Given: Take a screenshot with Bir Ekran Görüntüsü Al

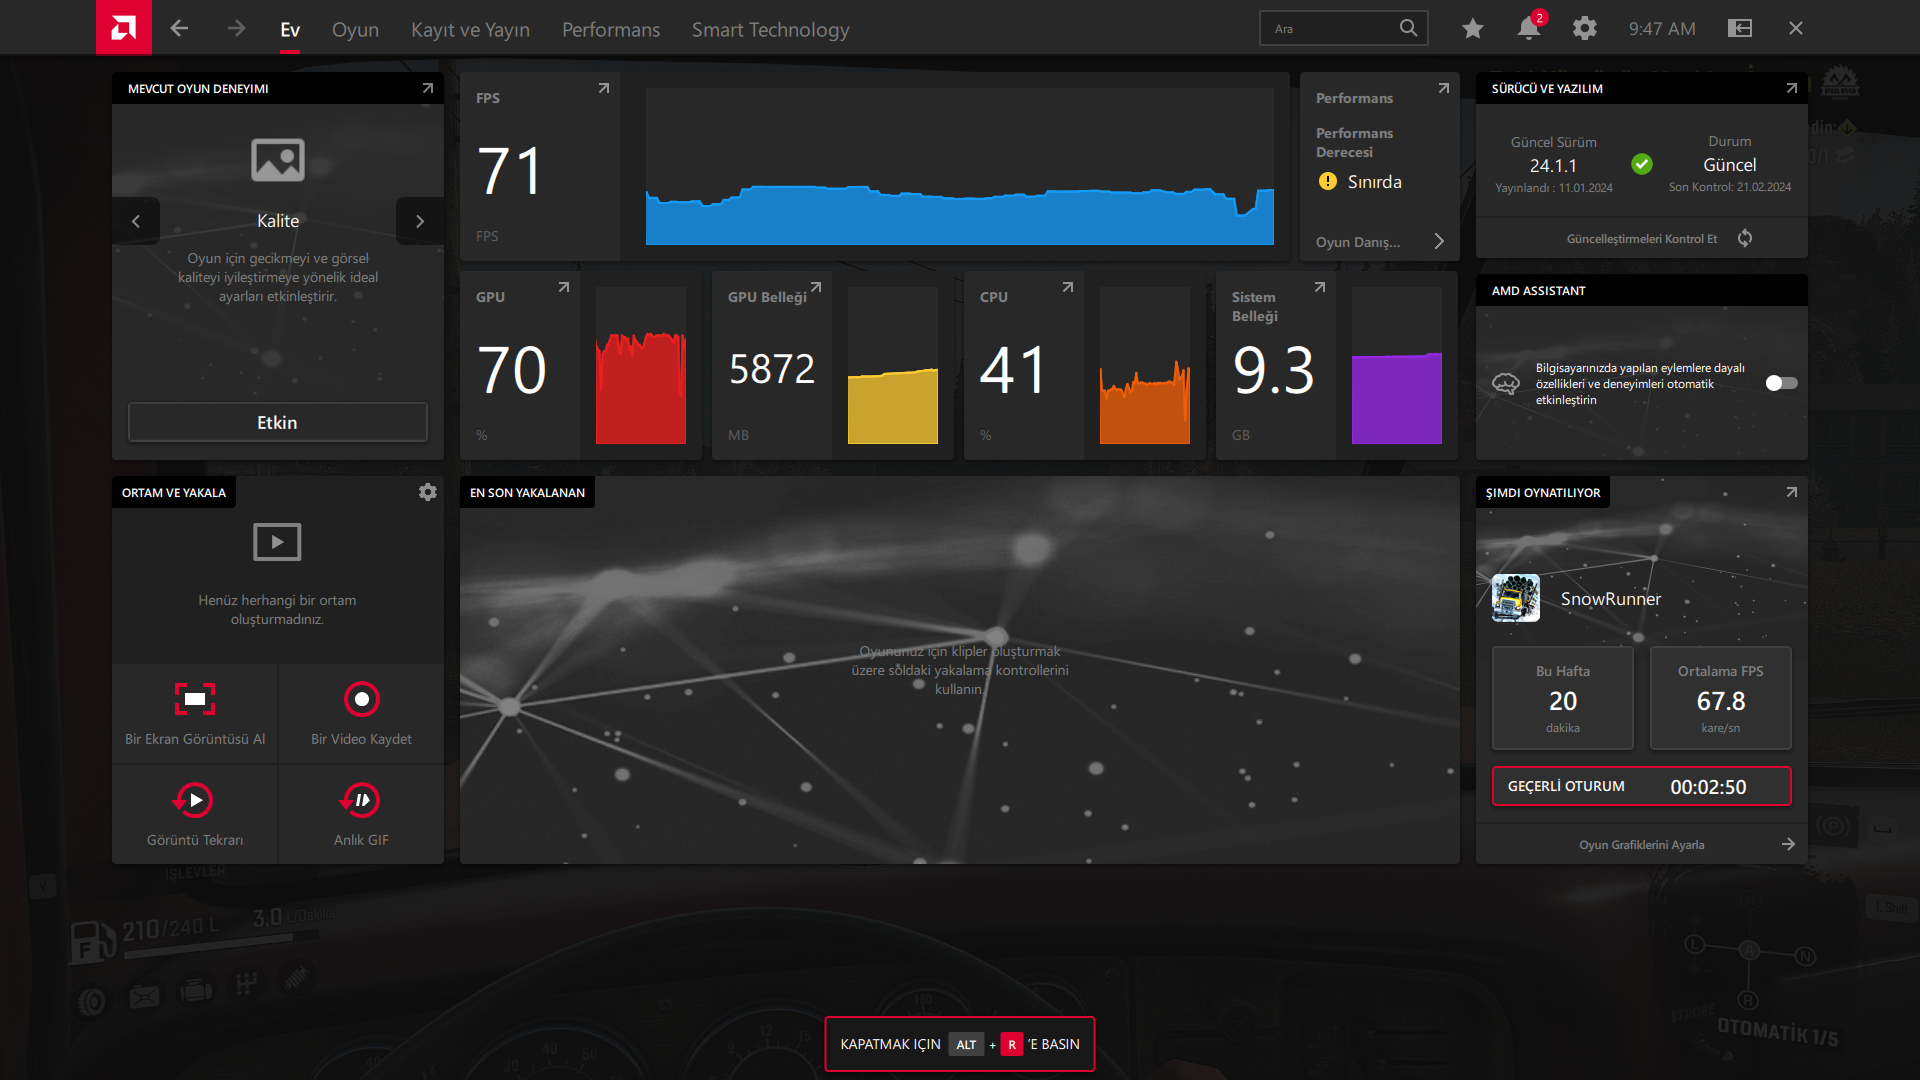Looking at the screenshot, I should pos(195,714).
